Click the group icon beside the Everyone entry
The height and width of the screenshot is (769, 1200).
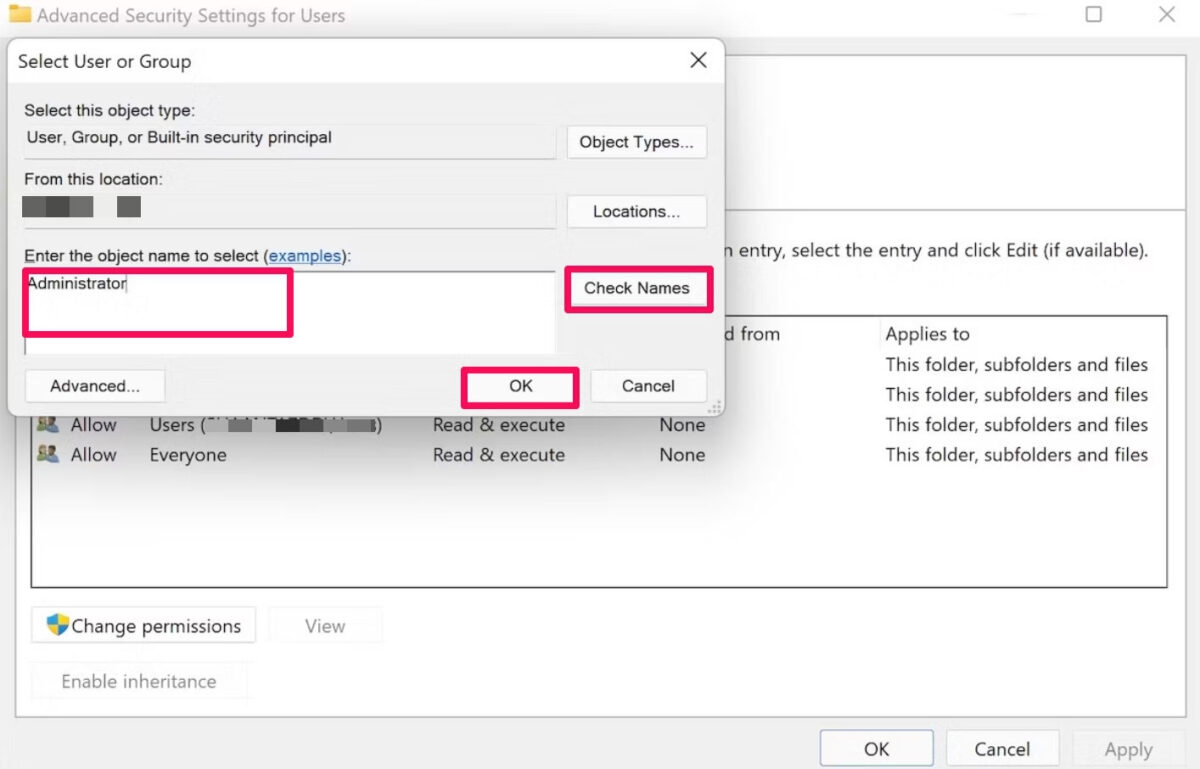pyautogui.click(x=49, y=454)
